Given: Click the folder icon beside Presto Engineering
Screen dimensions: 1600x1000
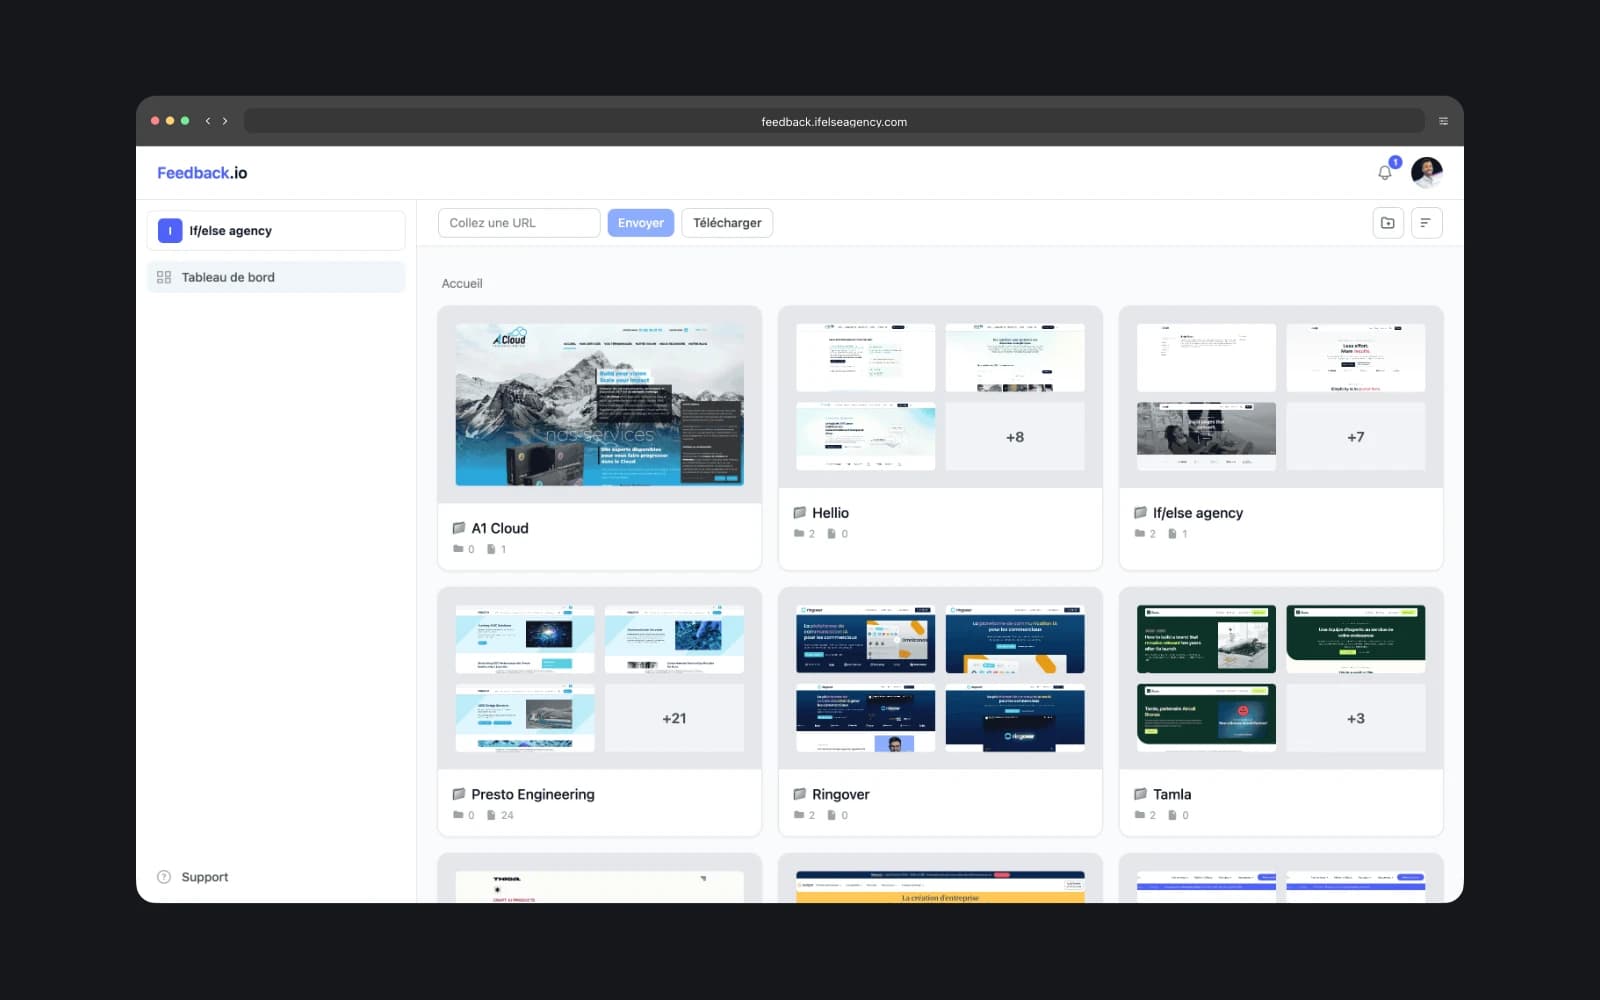Looking at the screenshot, I should point(459,794).
